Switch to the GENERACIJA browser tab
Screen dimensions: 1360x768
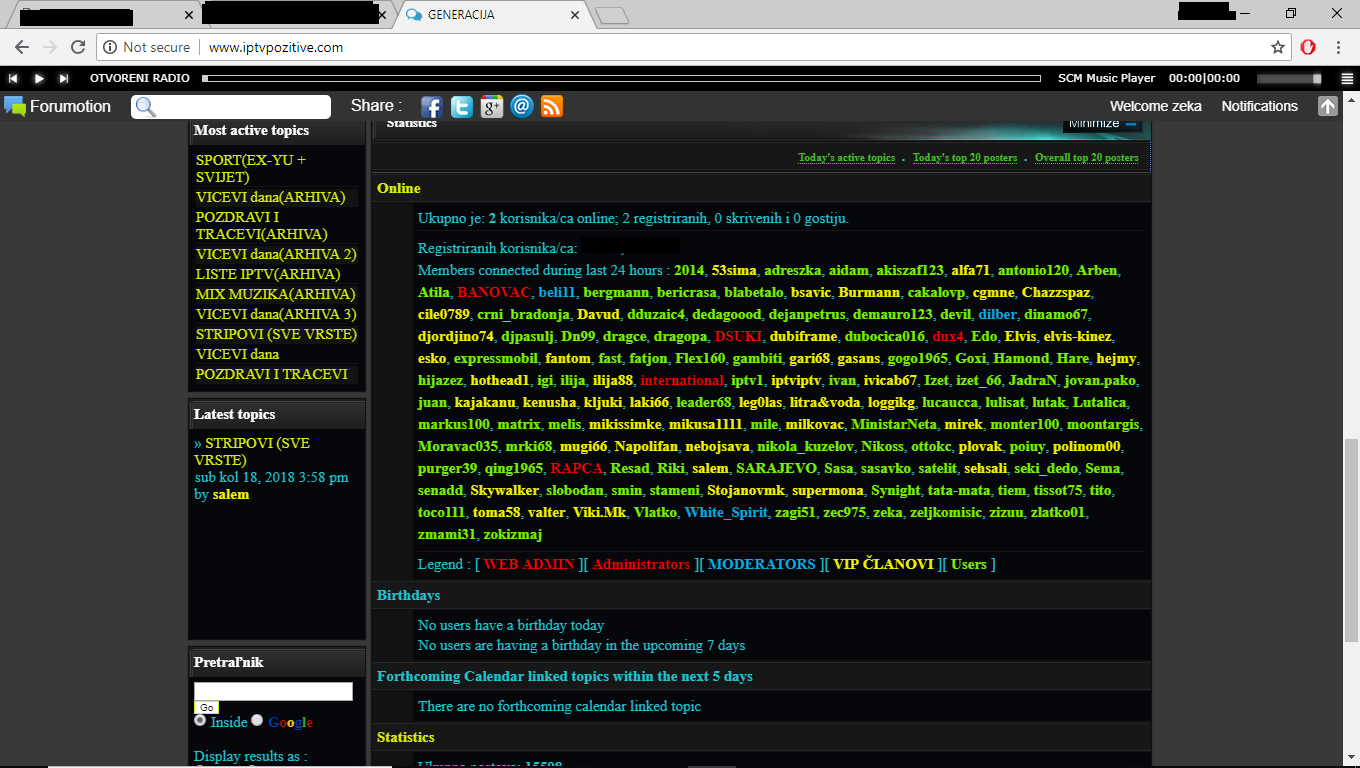tap(489, 15)
